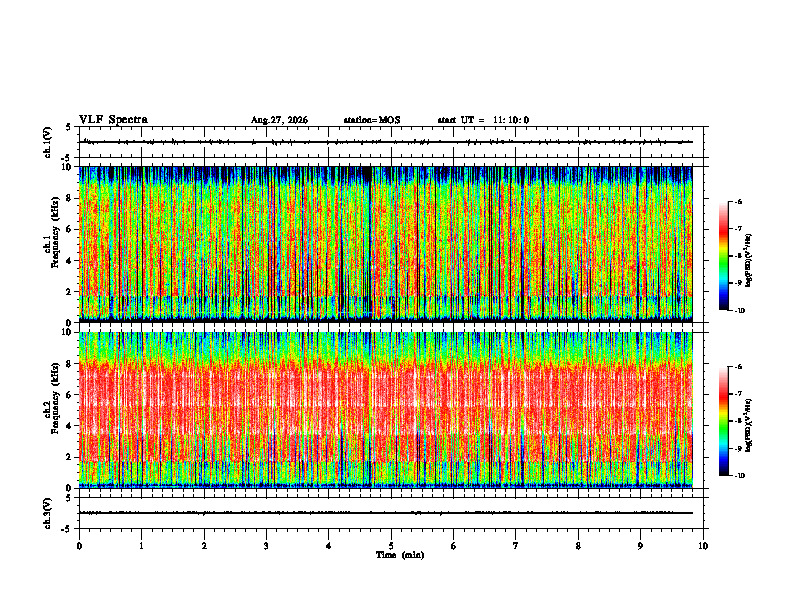Click the ch.3 waveform trace line
Screen dimensions: 792x612
(x=386, y=513)
